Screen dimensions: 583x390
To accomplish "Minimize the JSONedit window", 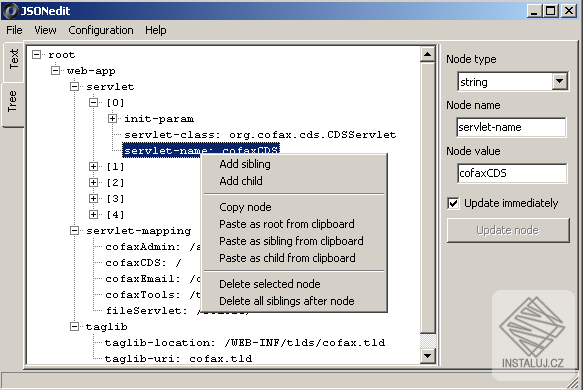I will [x=534, y=11].
